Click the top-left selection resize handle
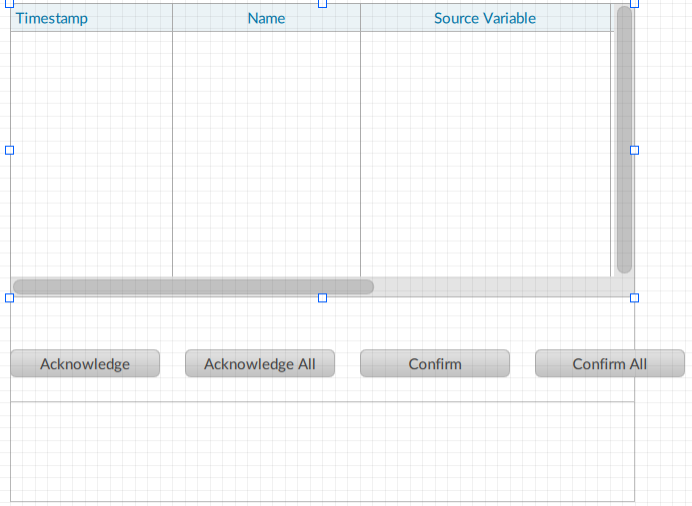Image resolution: width=692 pixels, height=506 pixels. coord(10,3)
